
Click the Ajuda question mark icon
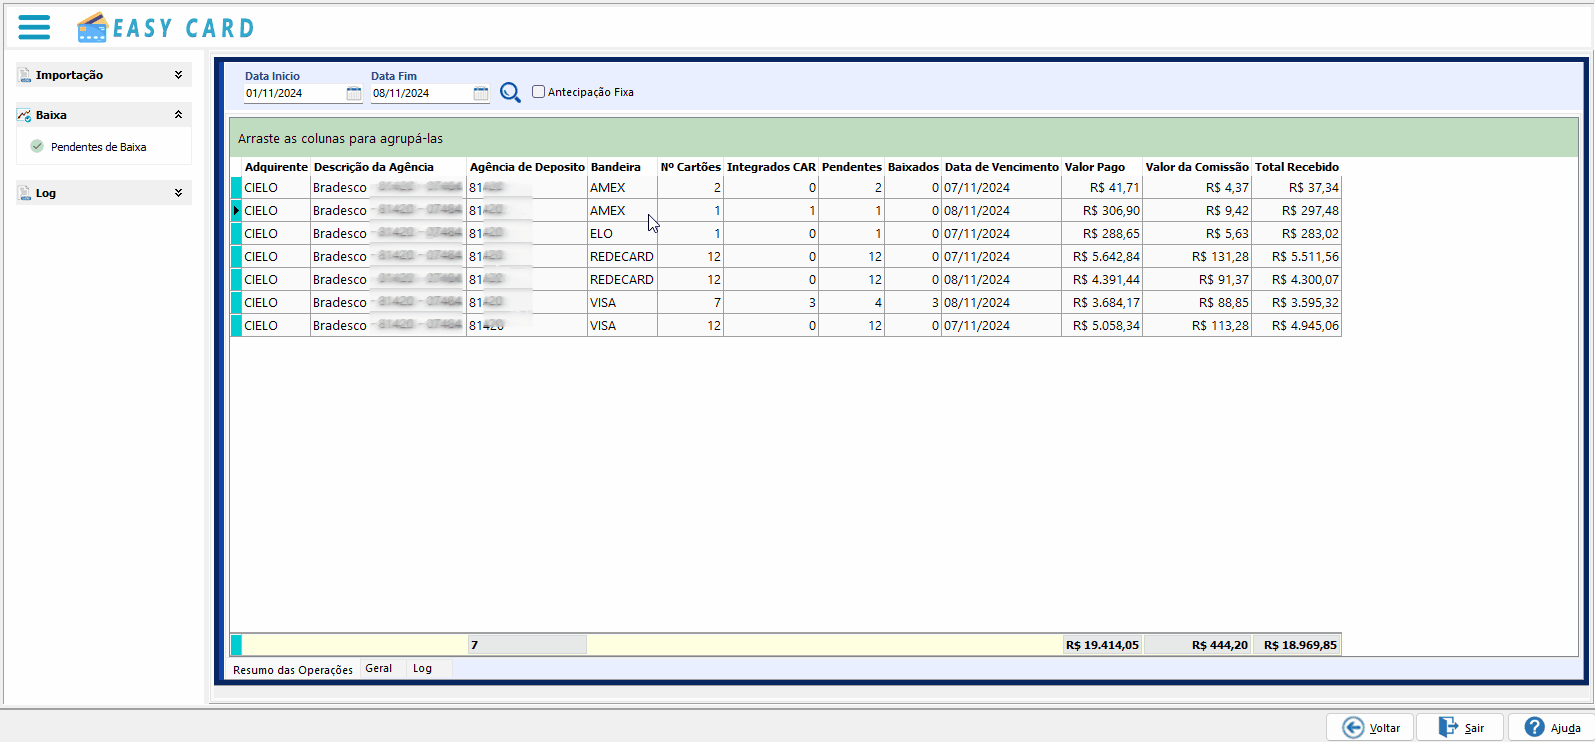click(x=1534, y=727)
